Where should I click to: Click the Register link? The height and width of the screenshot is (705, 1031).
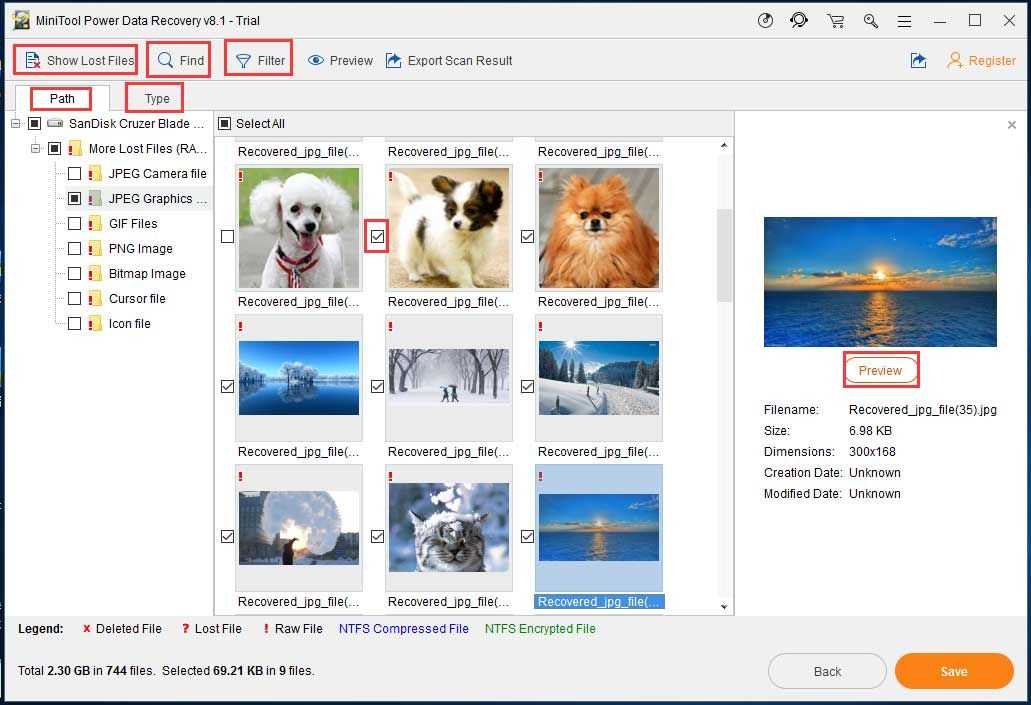[981, 61]
